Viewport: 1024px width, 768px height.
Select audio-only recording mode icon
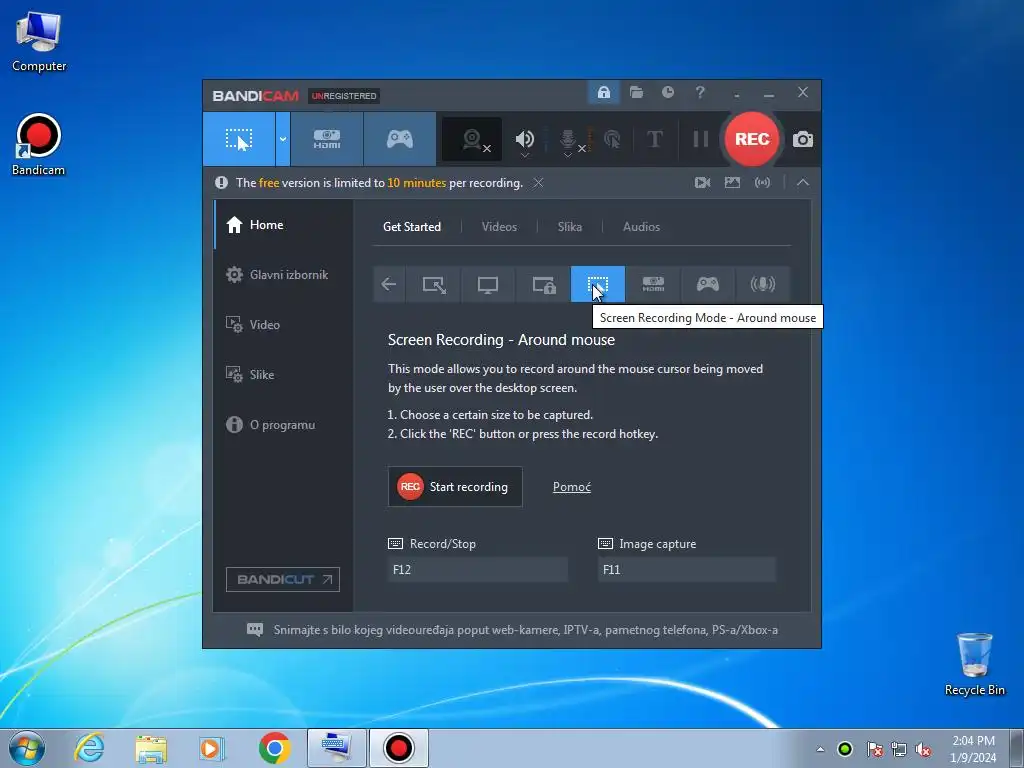(x=762, y=284)
